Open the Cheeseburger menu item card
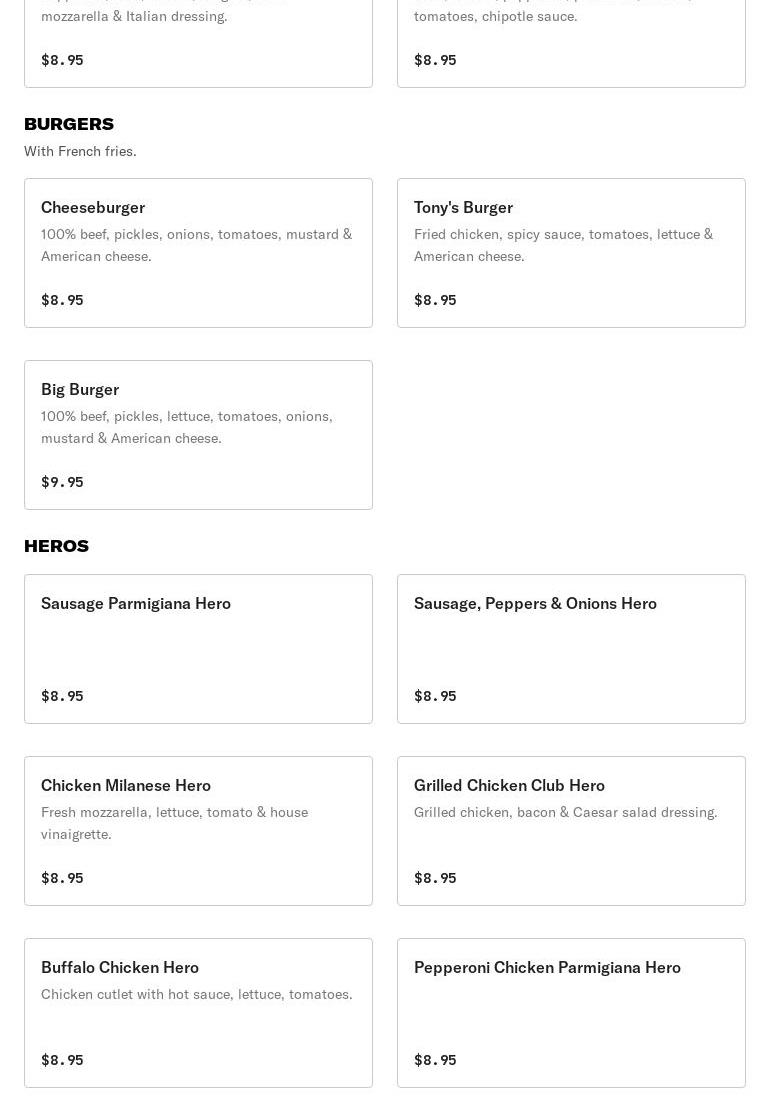 click(198, 252)
